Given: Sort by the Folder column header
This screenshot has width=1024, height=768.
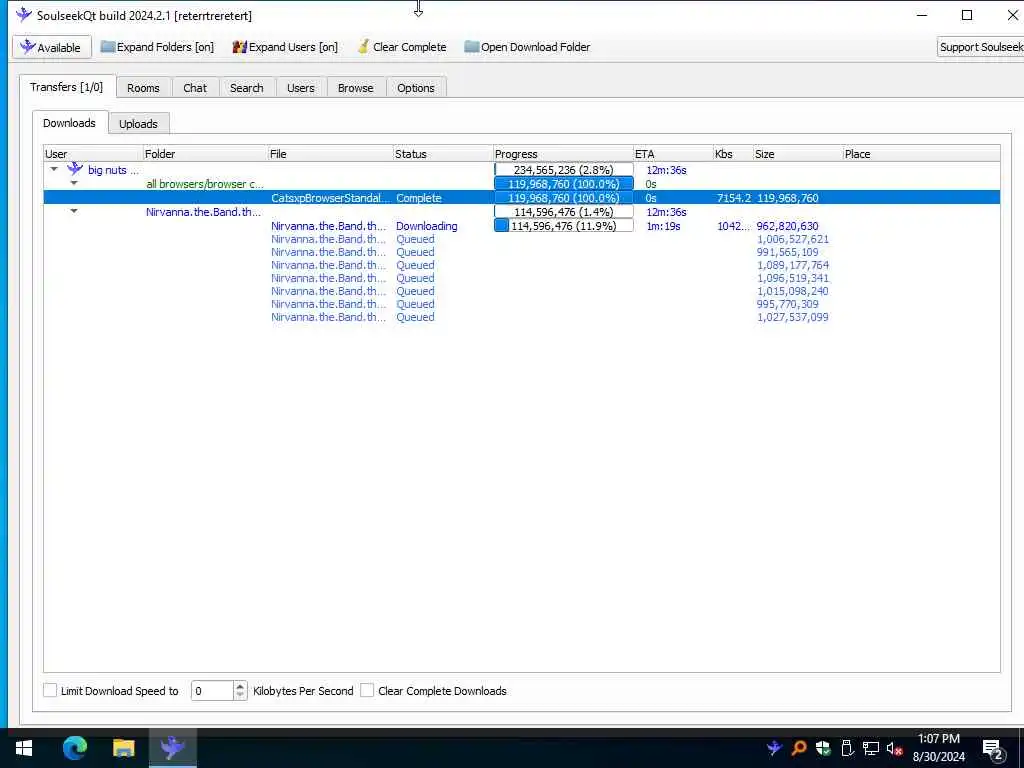Looking at the screenshot, I should pyautogui.click(x=205, y=154).
